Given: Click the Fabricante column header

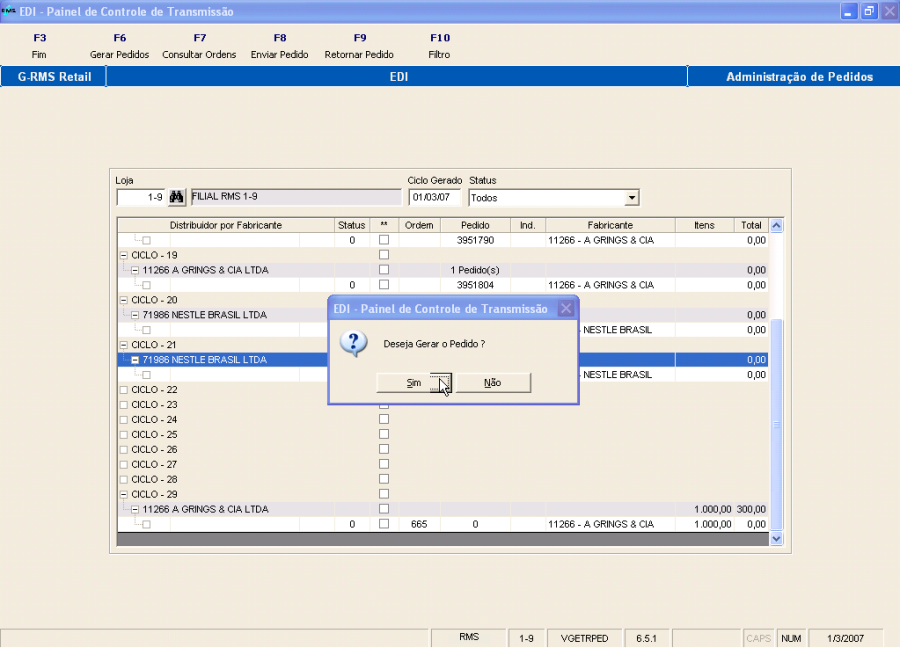Looking at the screenshot, I should 610,225.
